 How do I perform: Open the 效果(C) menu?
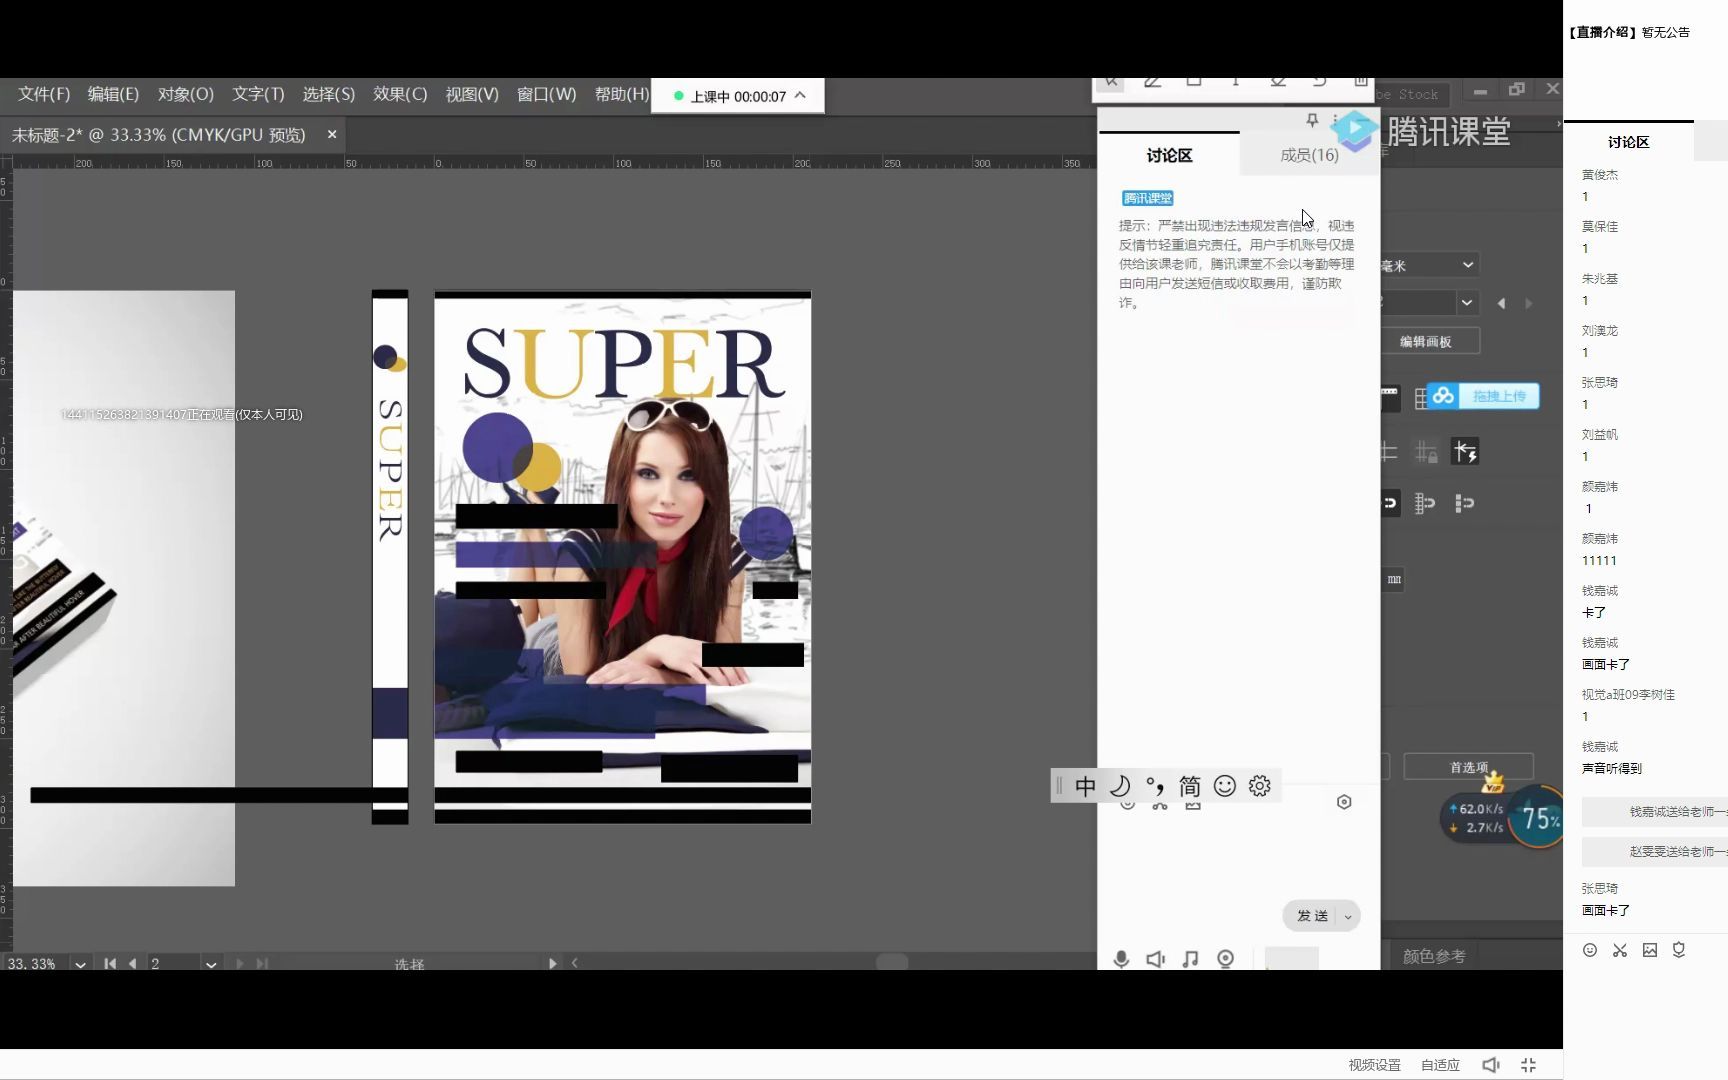[400, 94]
